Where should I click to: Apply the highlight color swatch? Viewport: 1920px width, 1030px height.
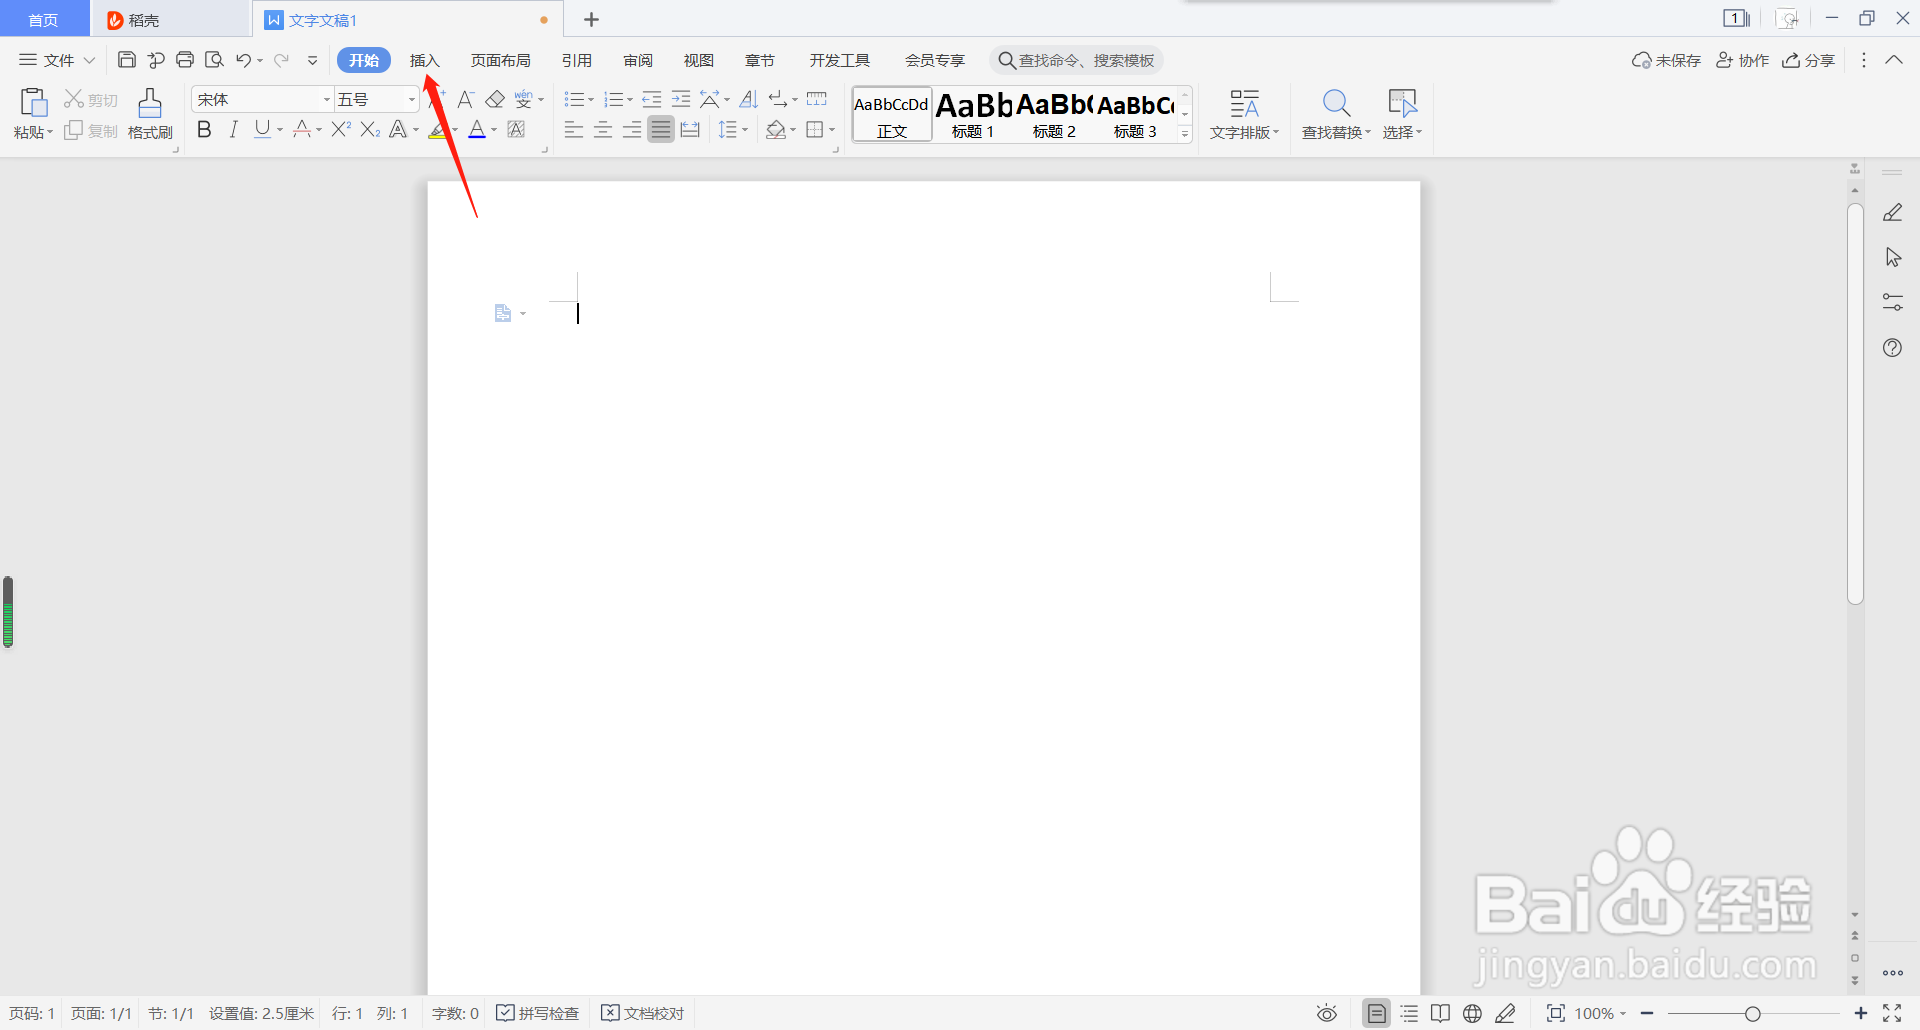click(x=438, y=129)
